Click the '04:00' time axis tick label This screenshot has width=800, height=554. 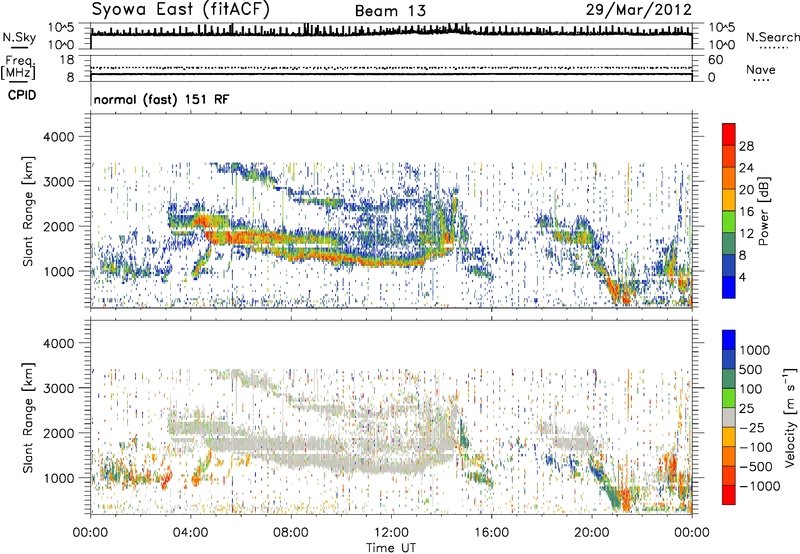[x=191, y=533]
